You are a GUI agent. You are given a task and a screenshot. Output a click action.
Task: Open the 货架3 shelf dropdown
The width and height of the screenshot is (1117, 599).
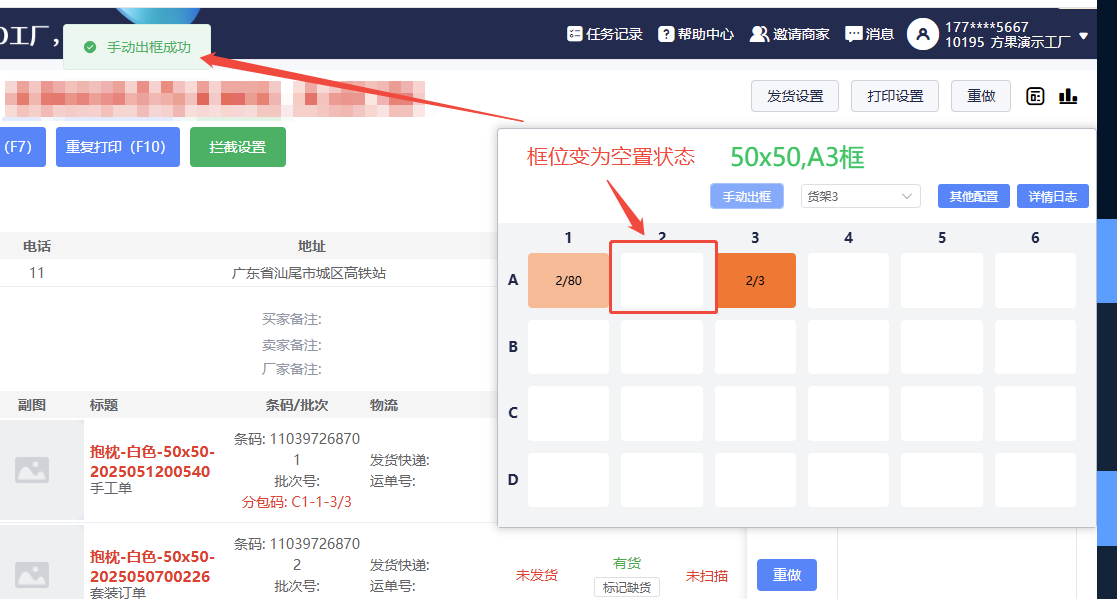coord(861,197)
